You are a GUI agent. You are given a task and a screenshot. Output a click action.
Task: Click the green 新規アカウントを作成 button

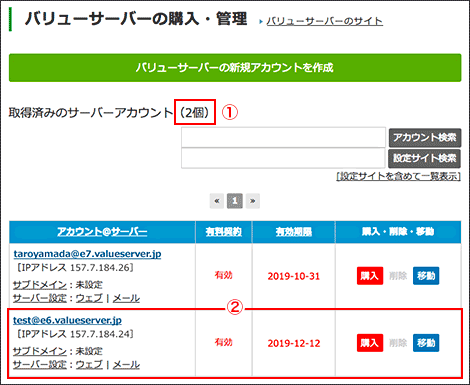tap(235, 68)
